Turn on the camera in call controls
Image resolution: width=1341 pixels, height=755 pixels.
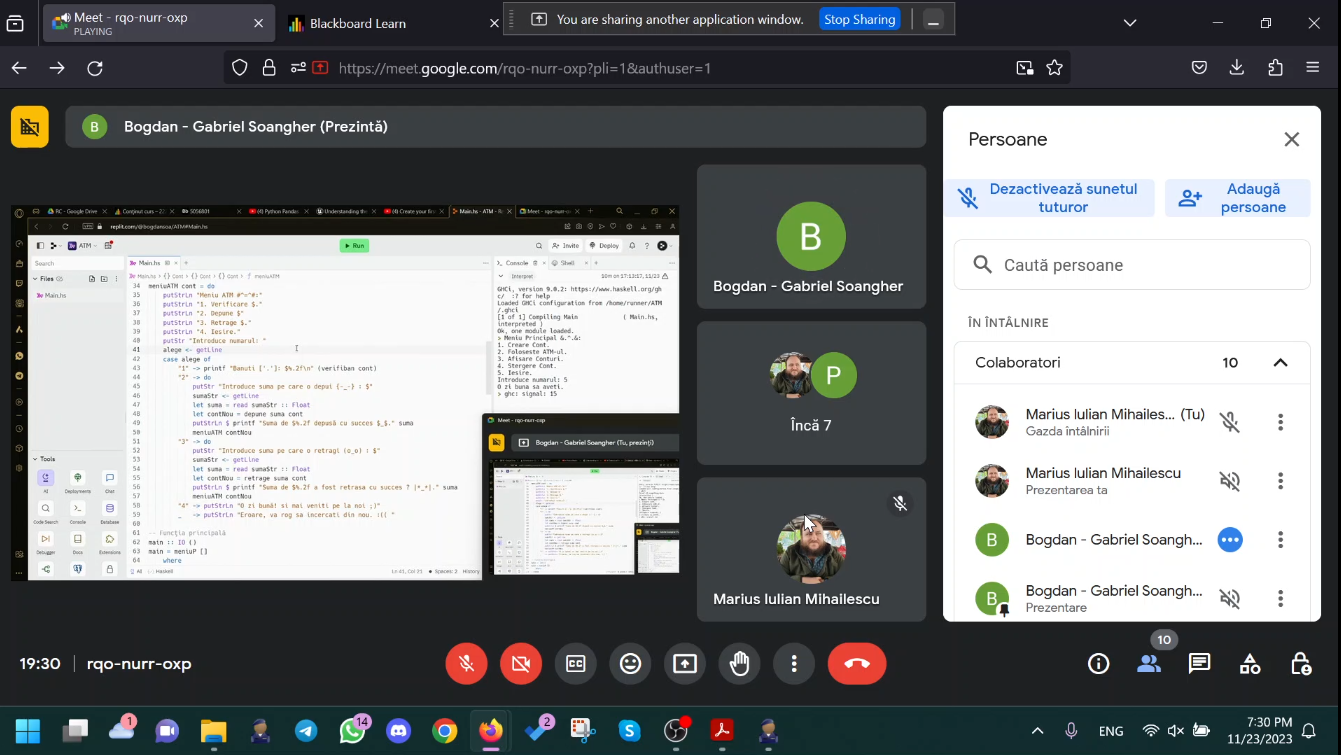pyautogui.click(x=521, y=664)
